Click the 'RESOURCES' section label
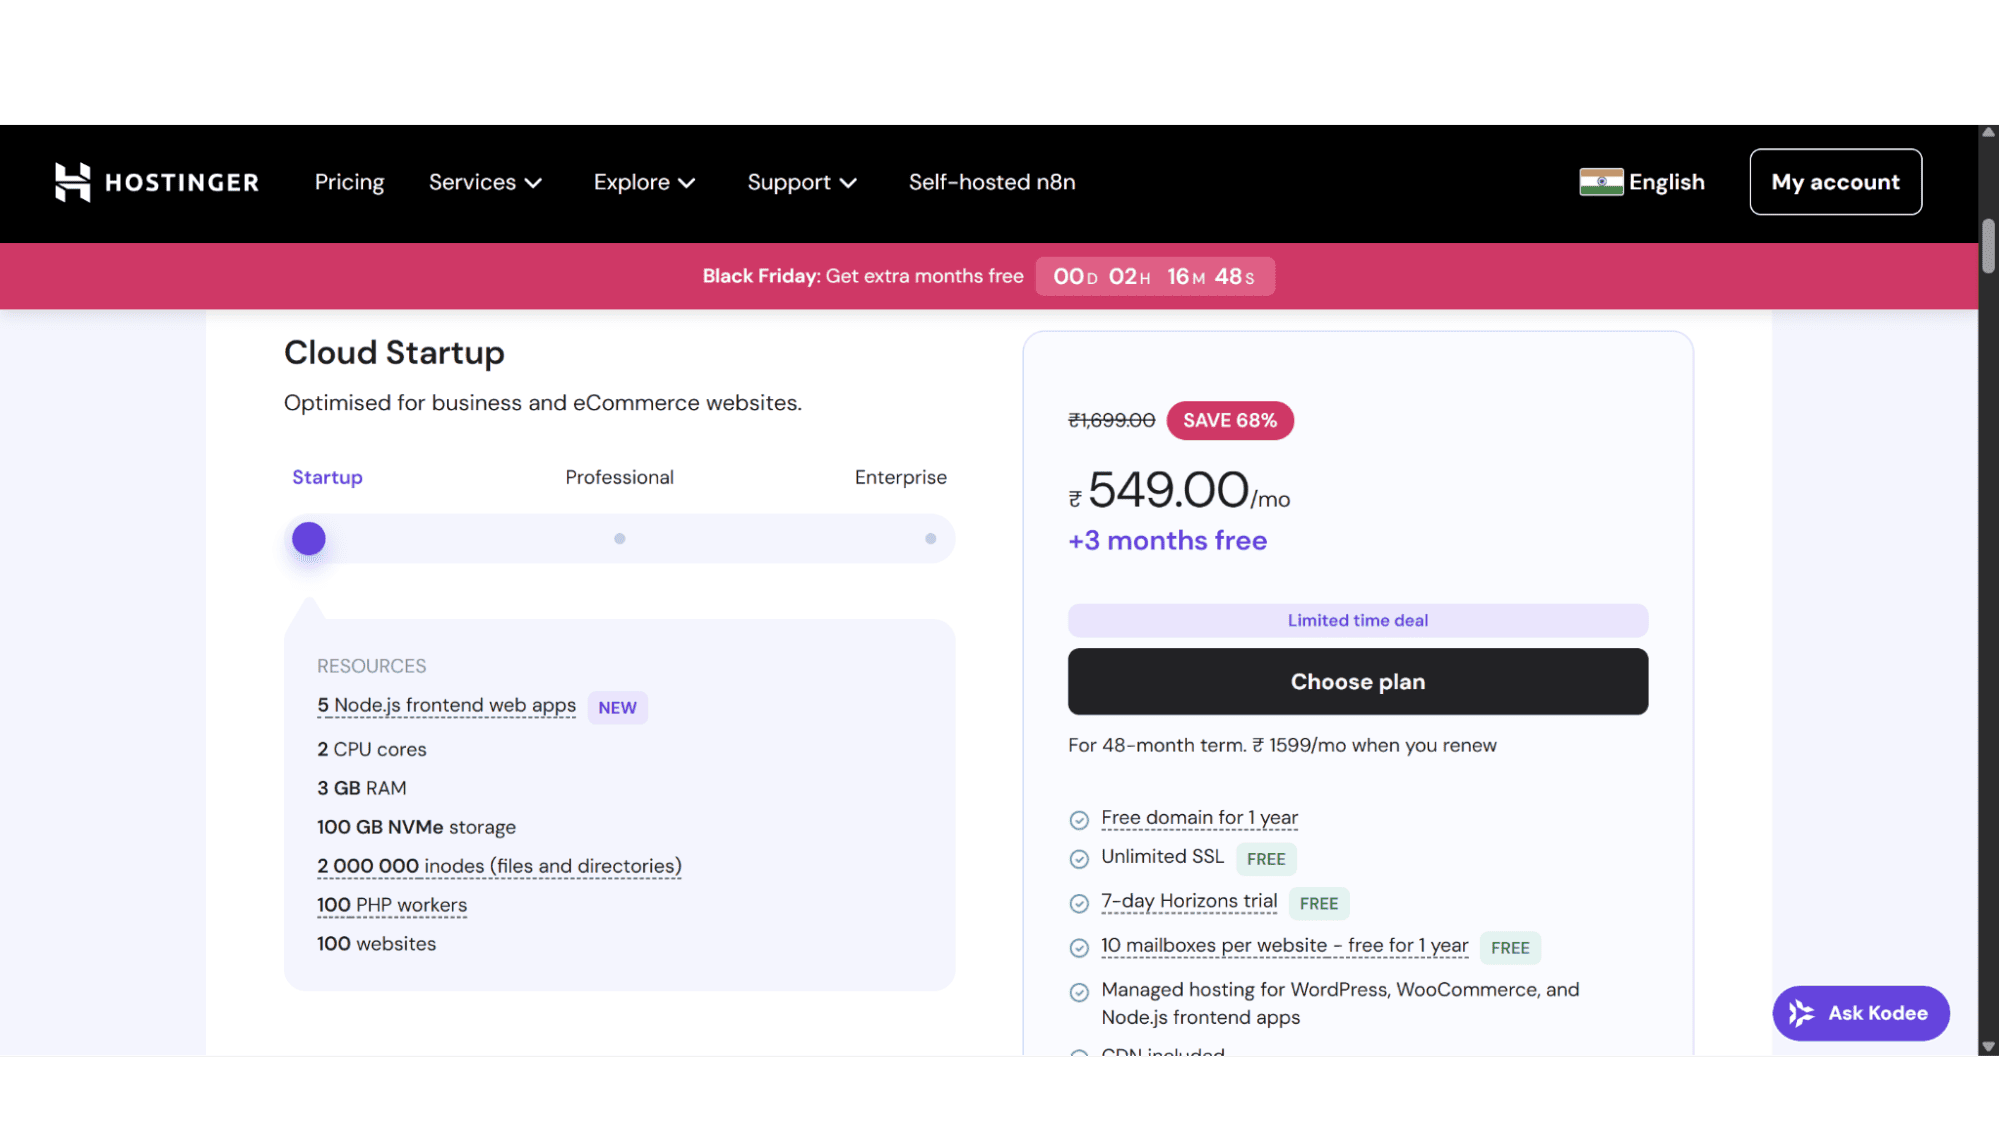Screen dimensions: 1999x1125 click(x=371, y=666)
